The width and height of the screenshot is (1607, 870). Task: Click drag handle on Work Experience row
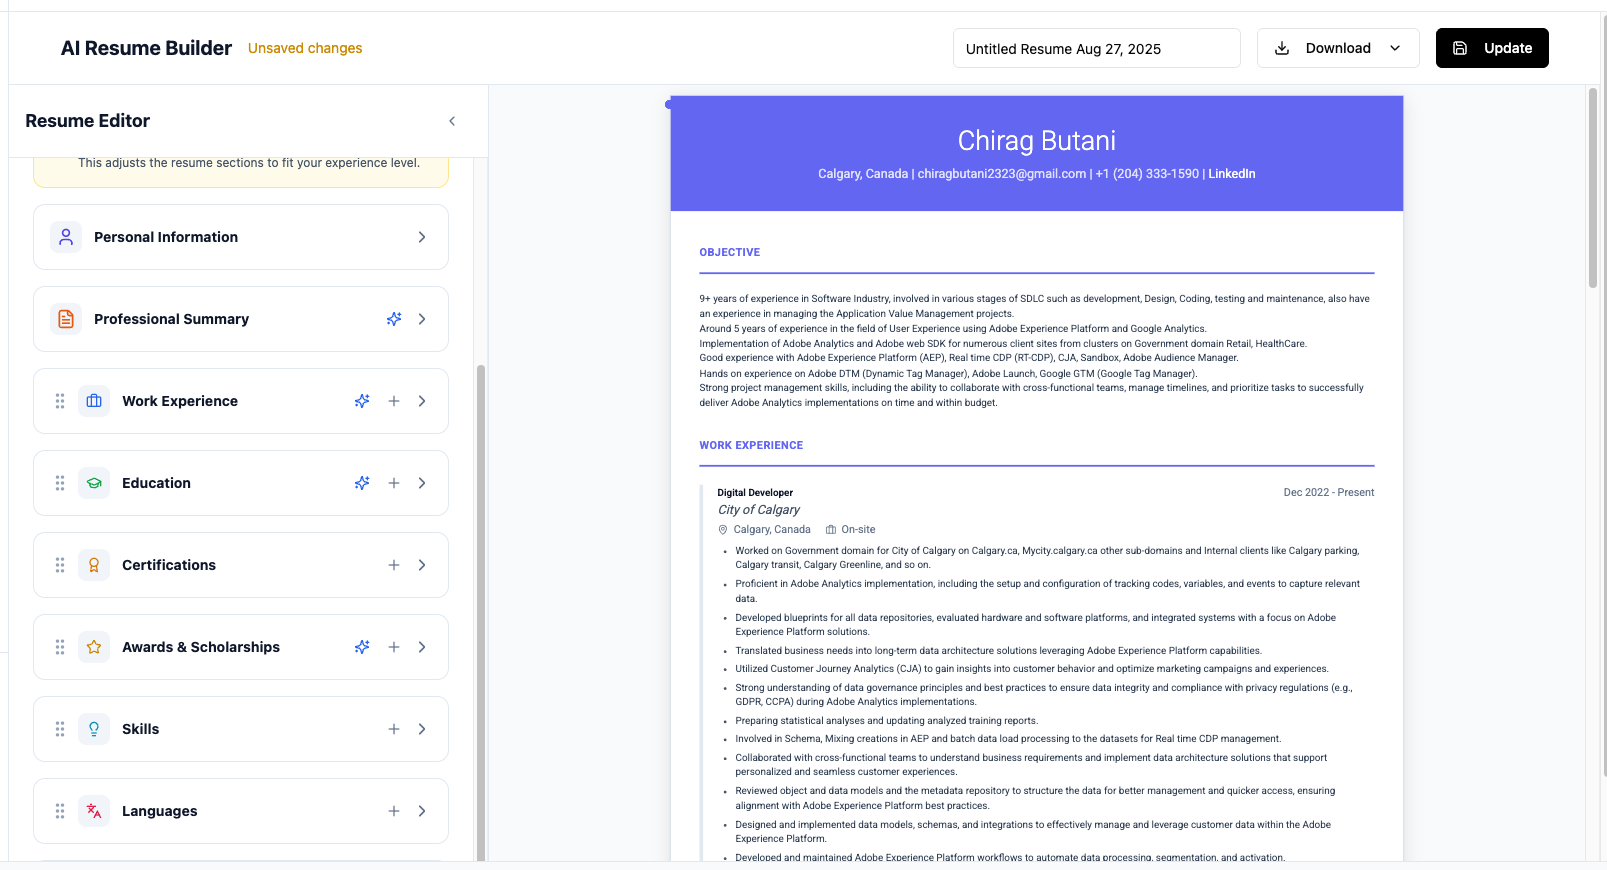click(x=60, y=401)
